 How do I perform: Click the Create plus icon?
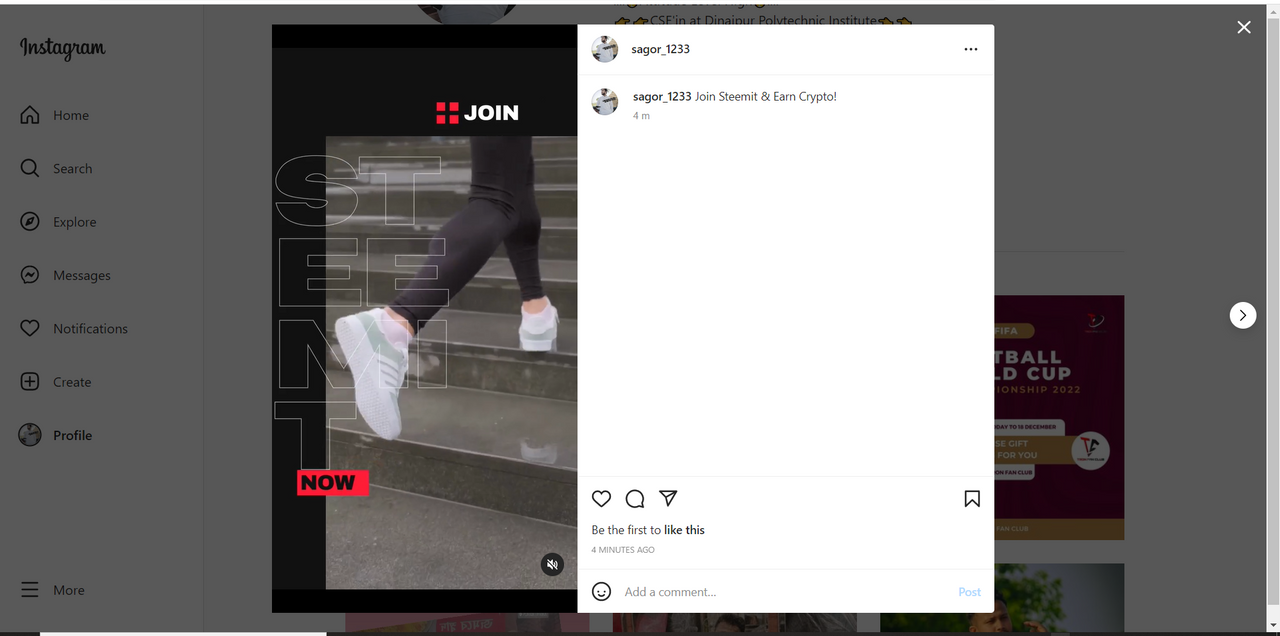30,382
